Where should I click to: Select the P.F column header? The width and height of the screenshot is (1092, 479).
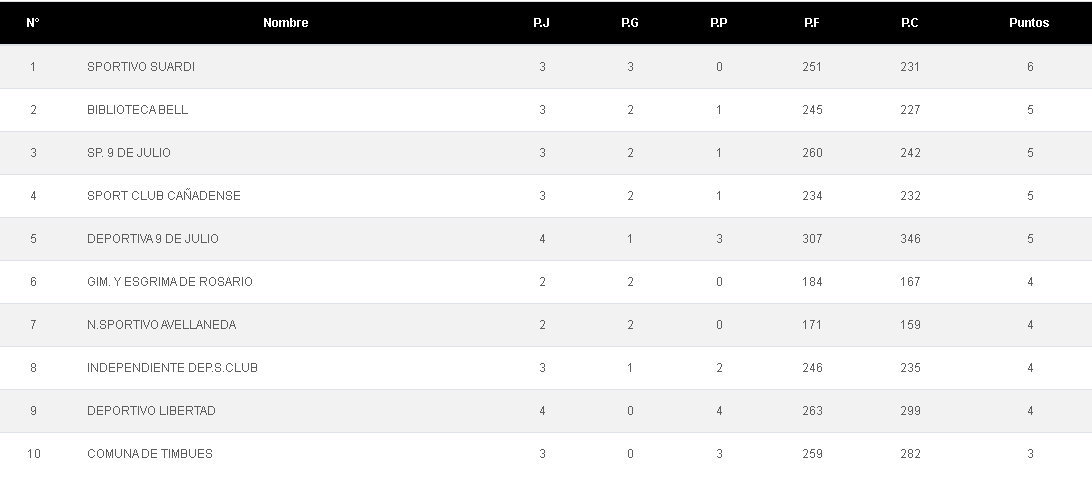point(811,23)
